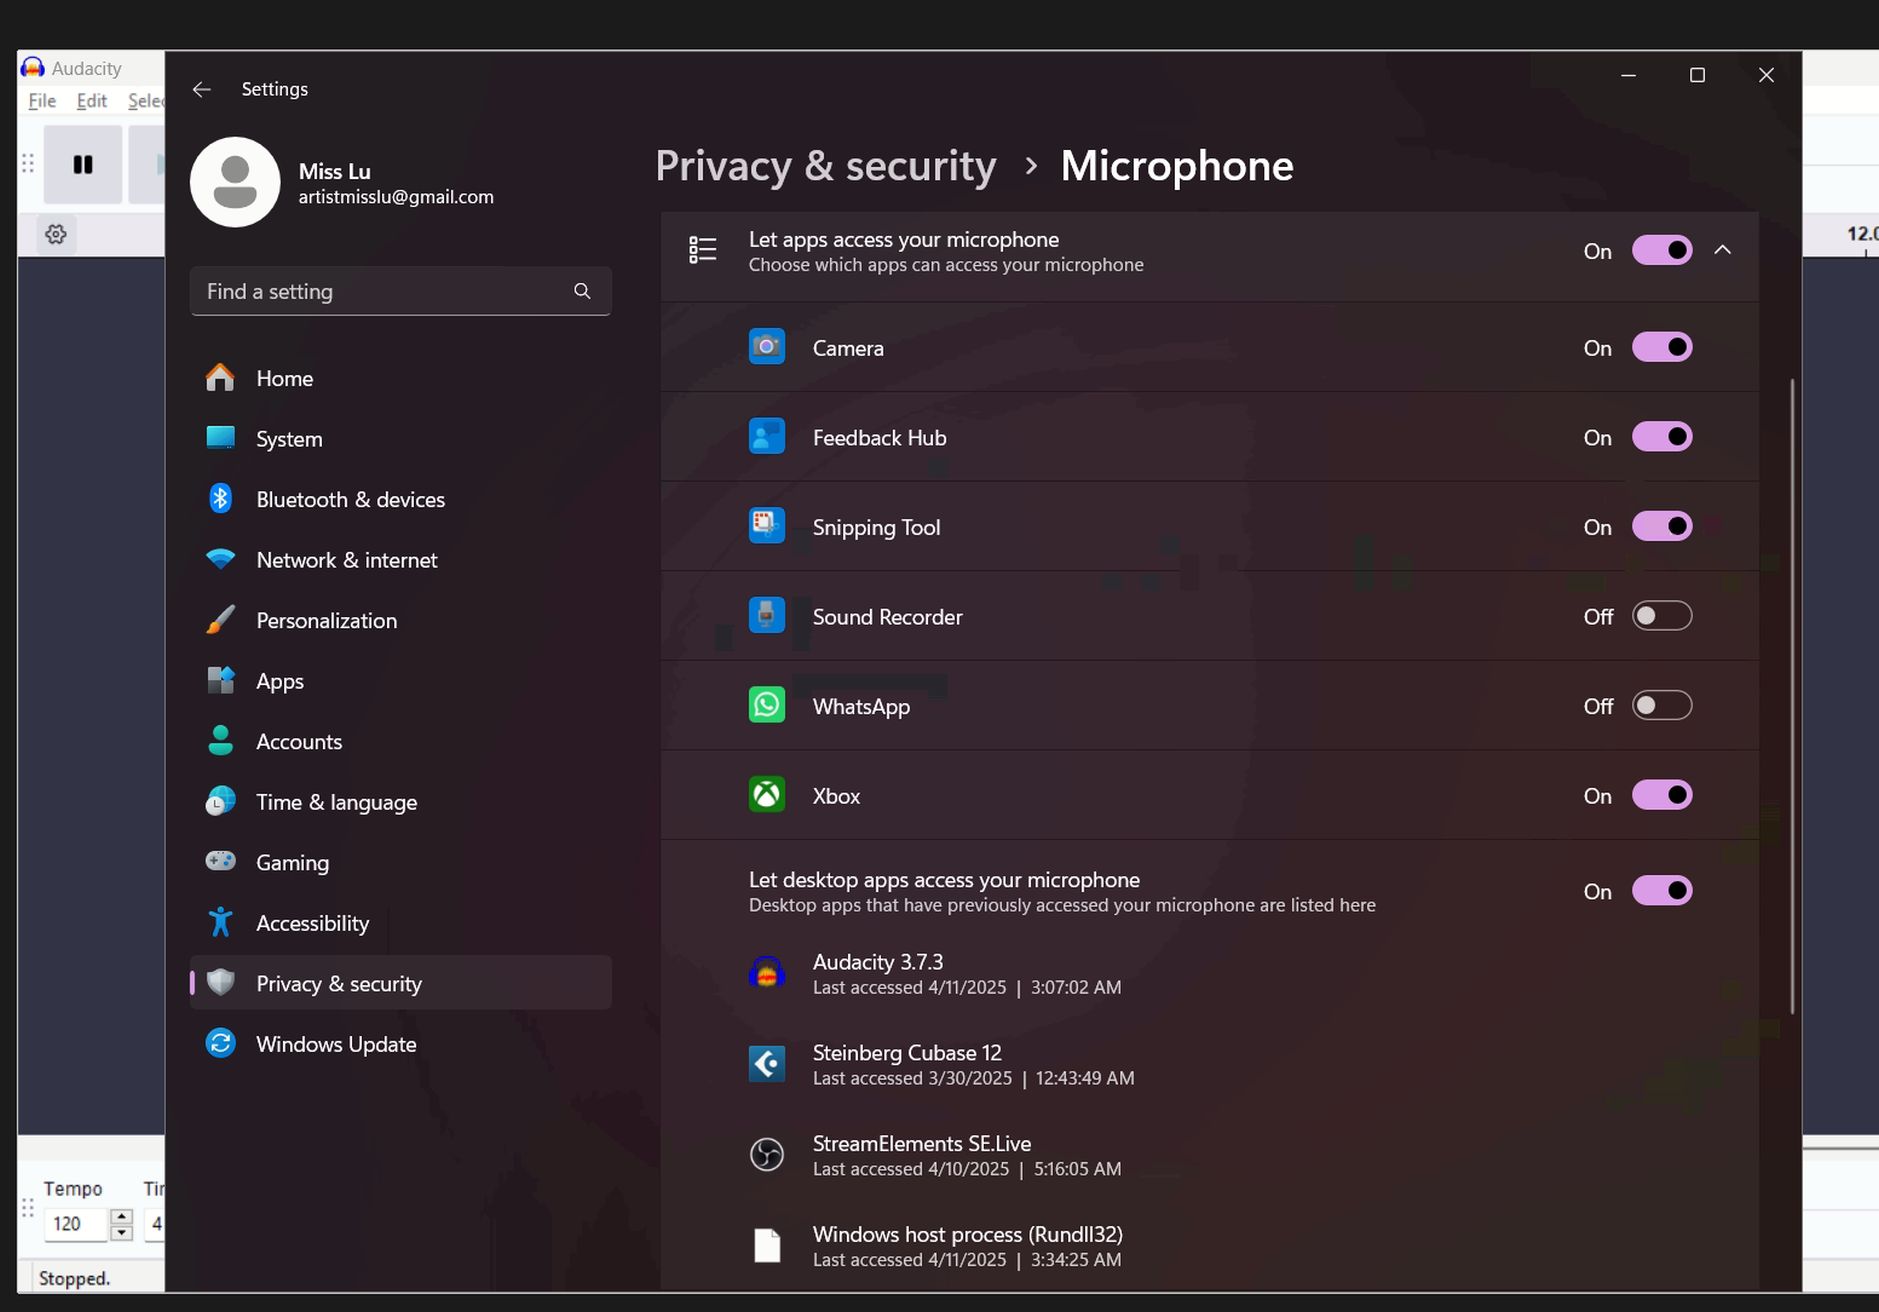The height and width of the screenshot is (1312, 1879).
Task: Click Windows host process (Rundll32) last accessed text
Action: [967, 1260]
